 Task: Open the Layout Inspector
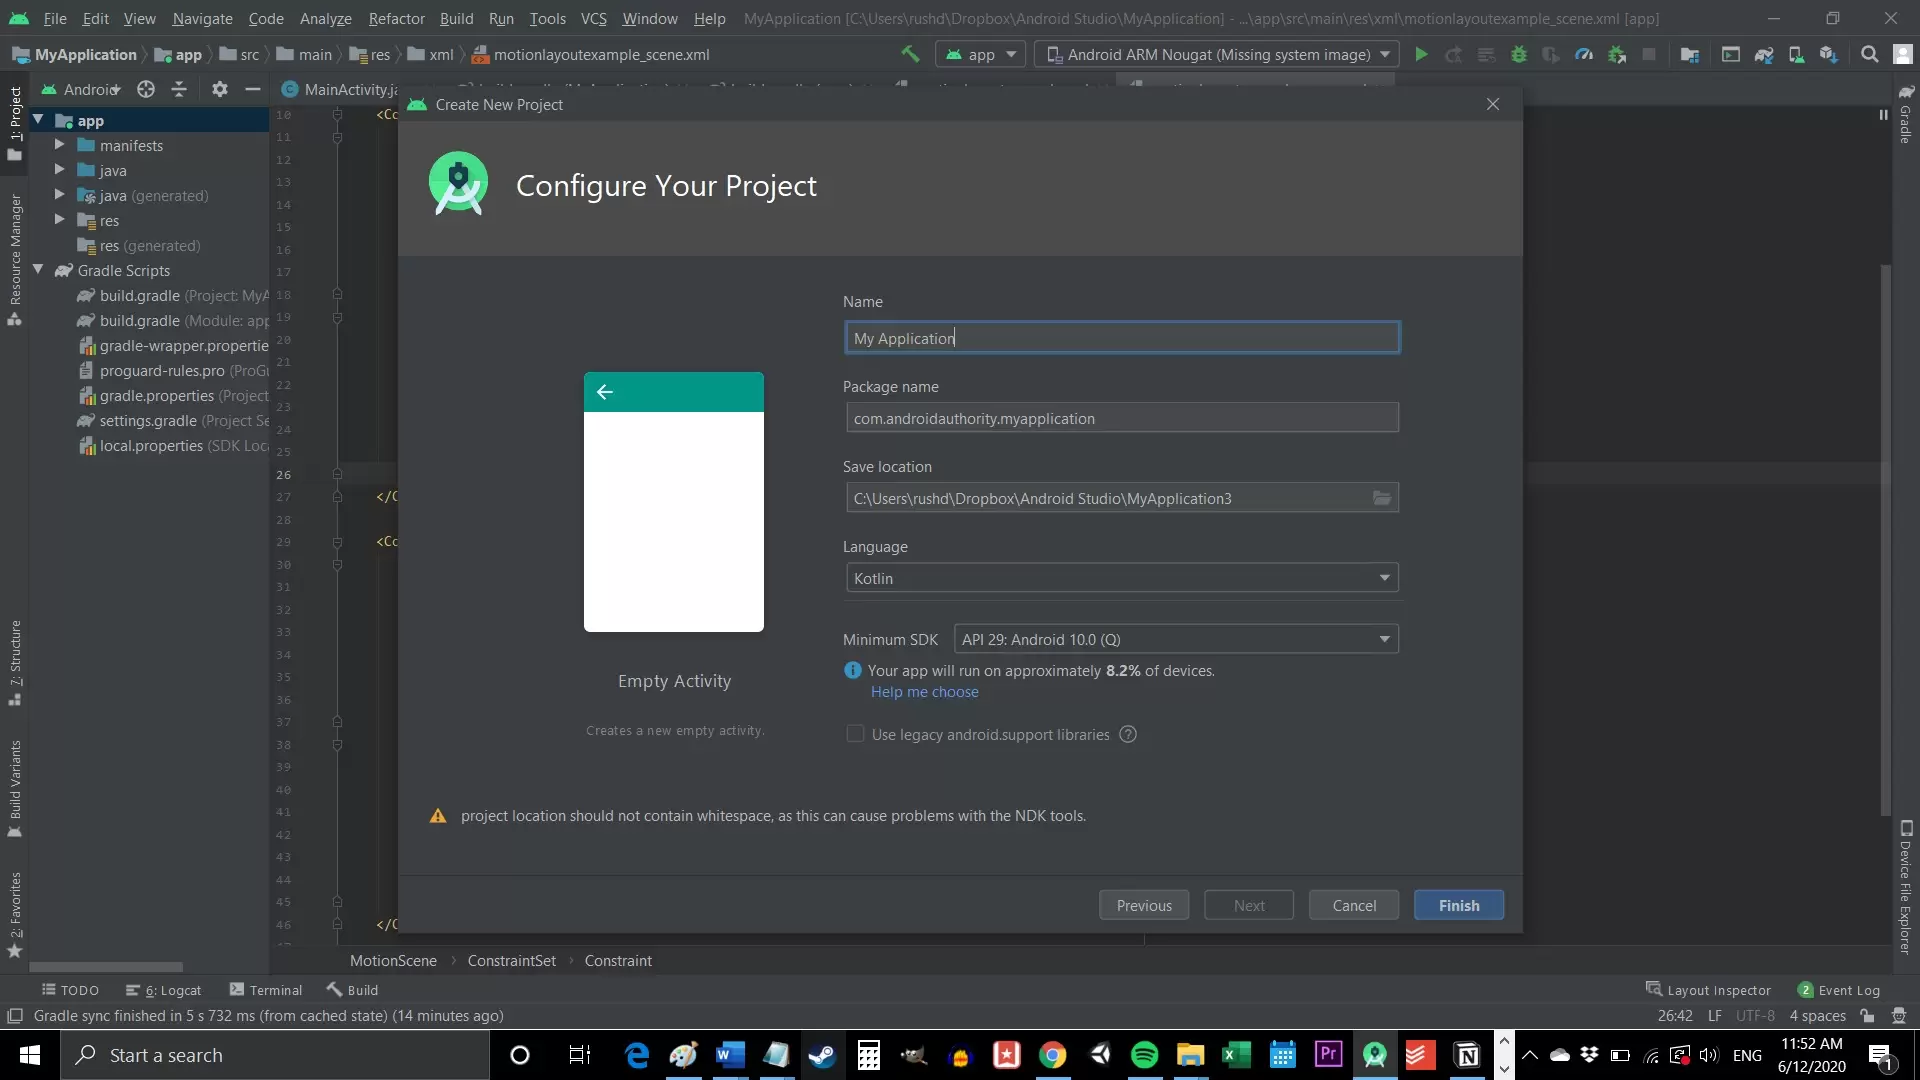click(1708, 990)
